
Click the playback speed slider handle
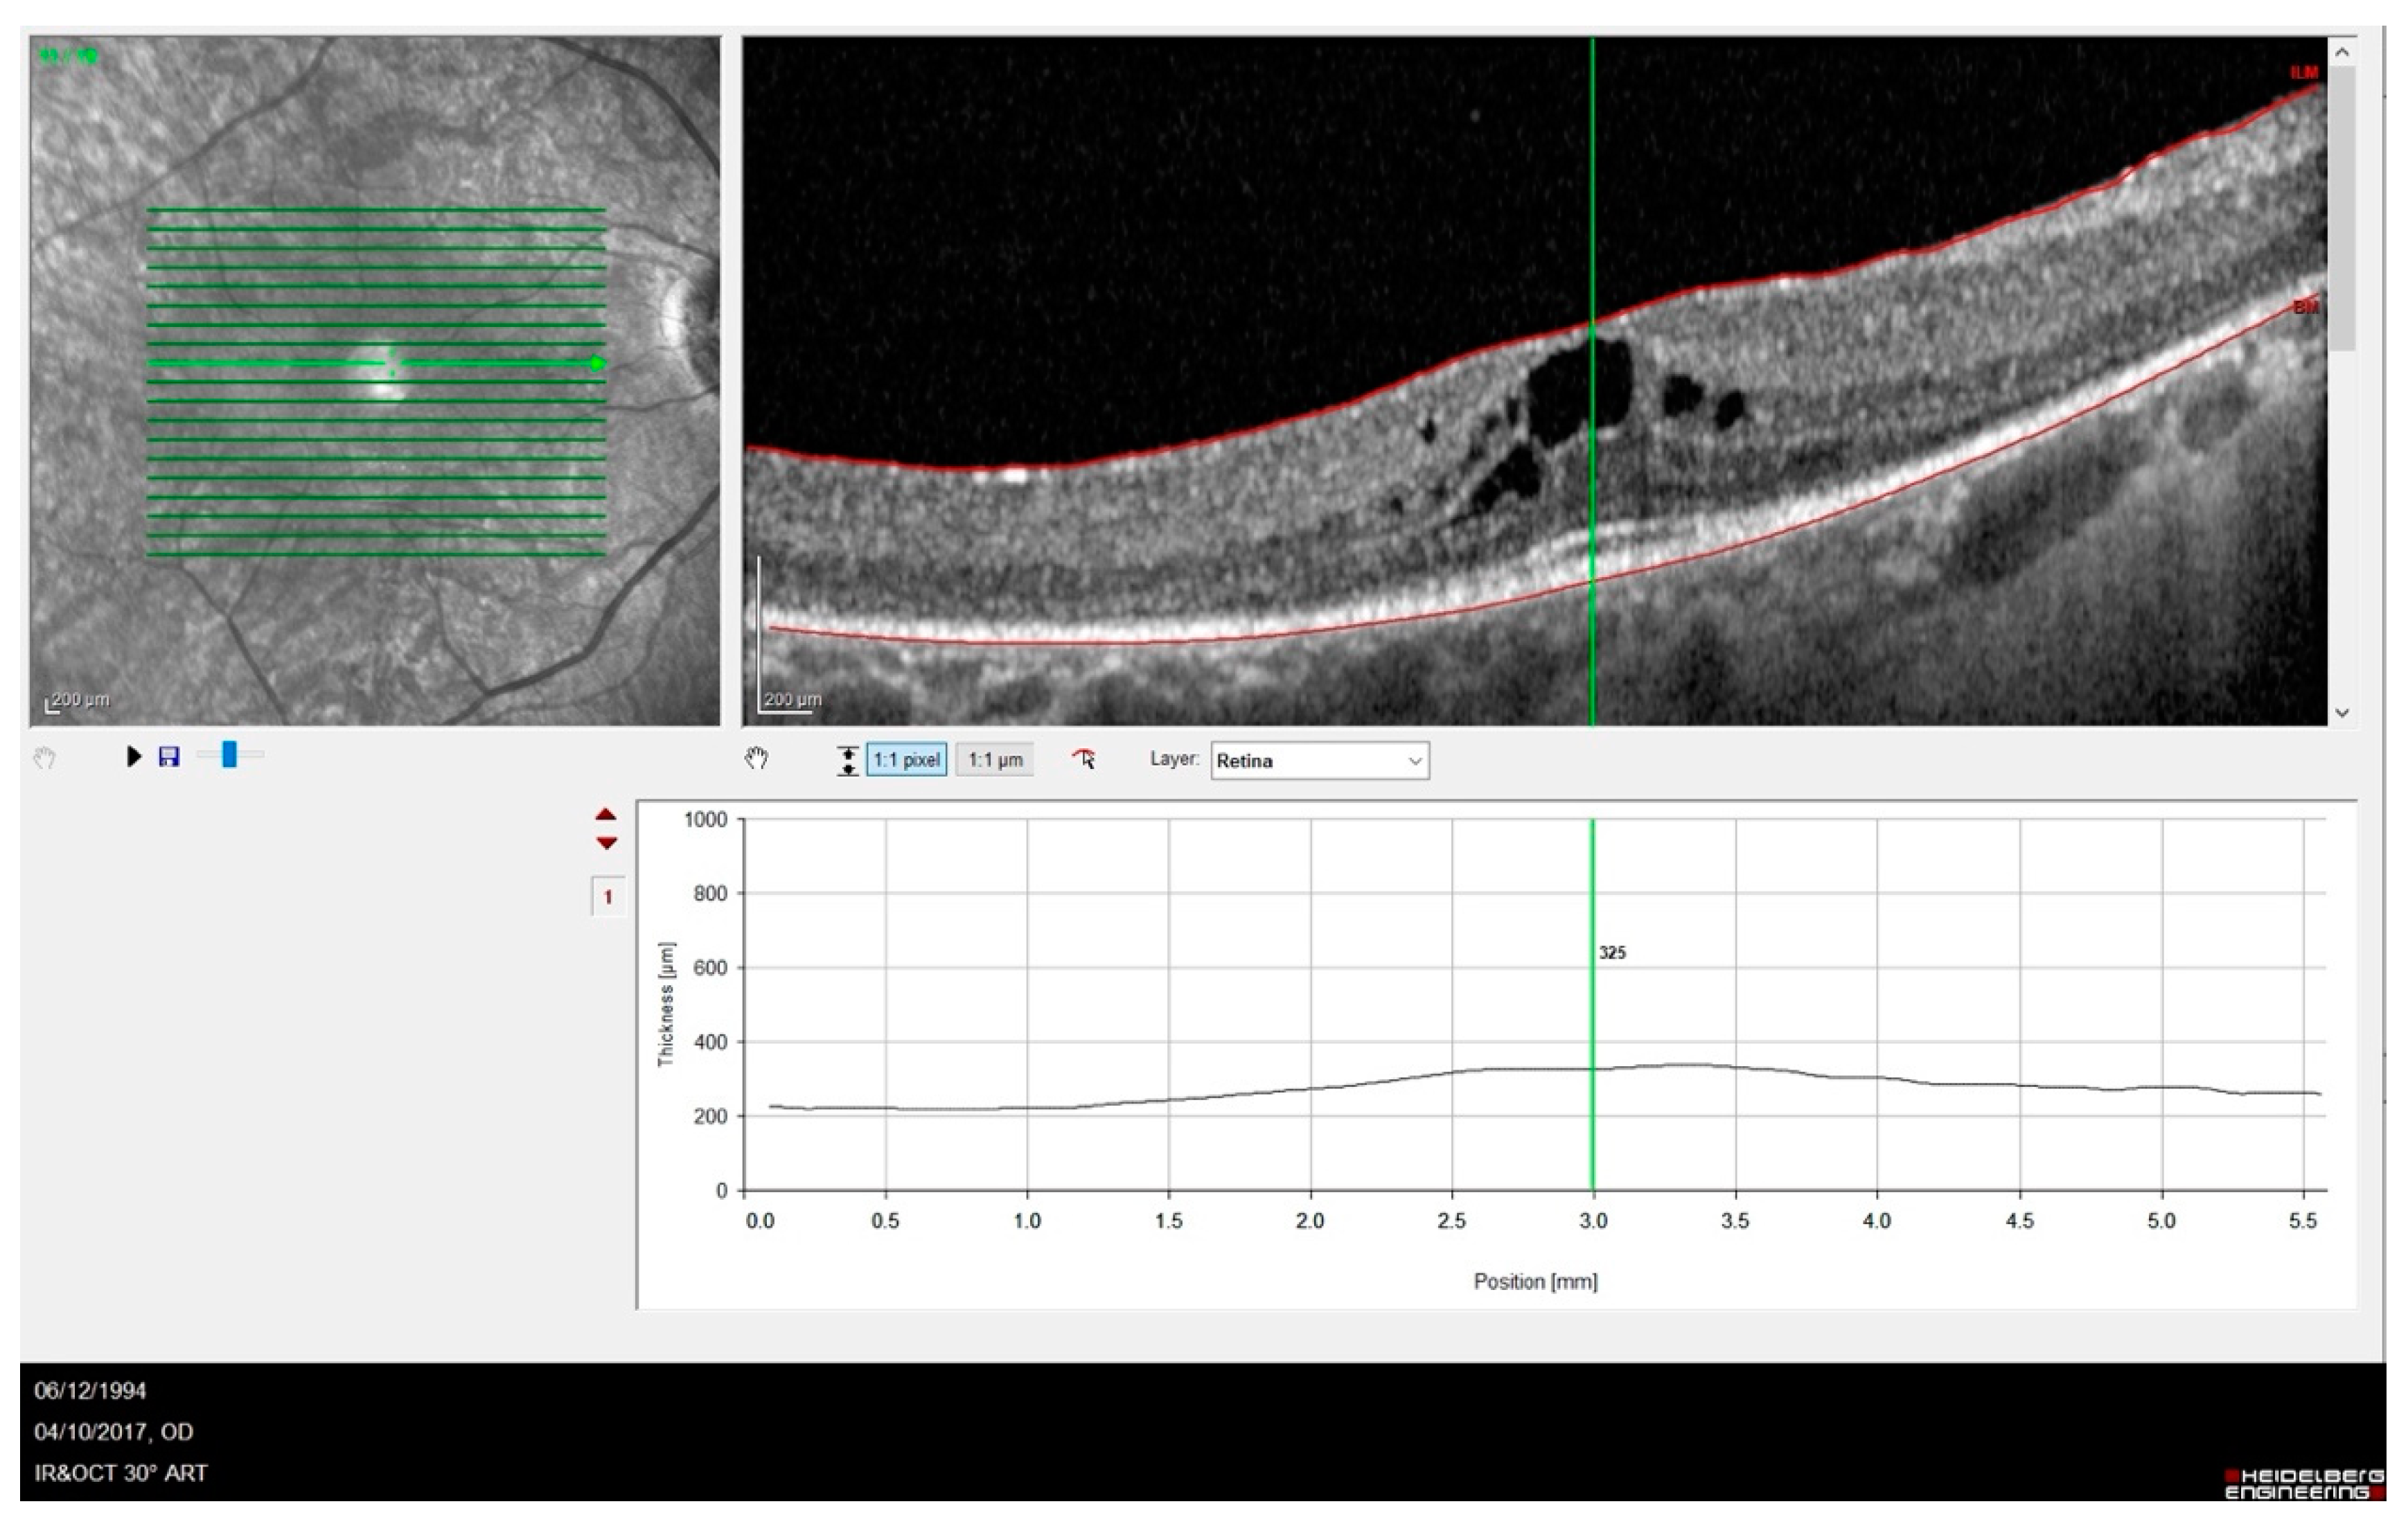click(229, 755)
